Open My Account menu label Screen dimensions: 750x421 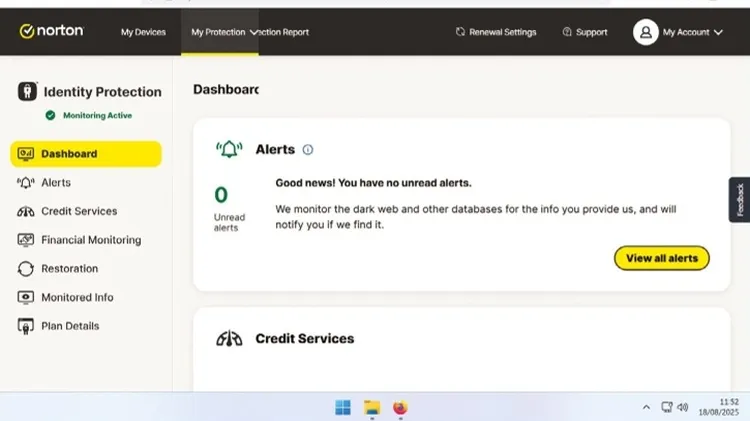685,32
